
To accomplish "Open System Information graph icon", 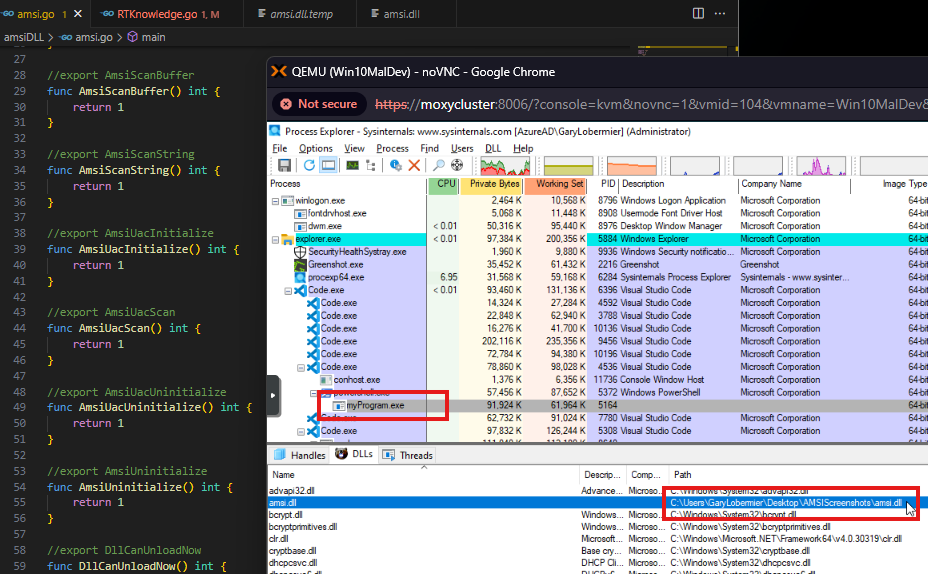I will tap(353, 165).
